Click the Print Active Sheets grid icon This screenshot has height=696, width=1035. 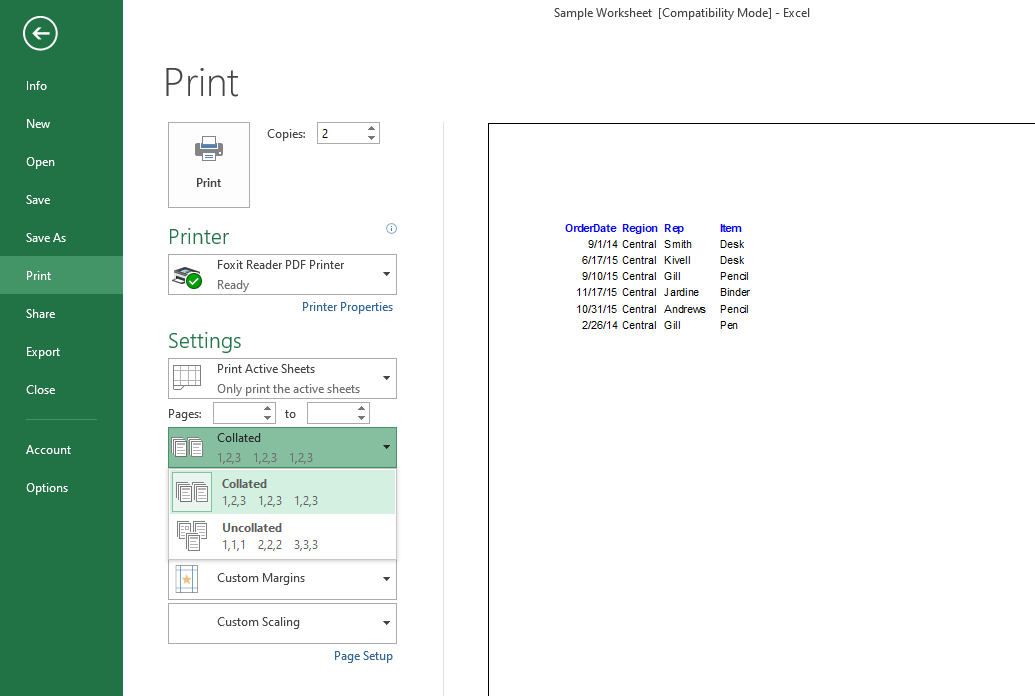[187, 378]
